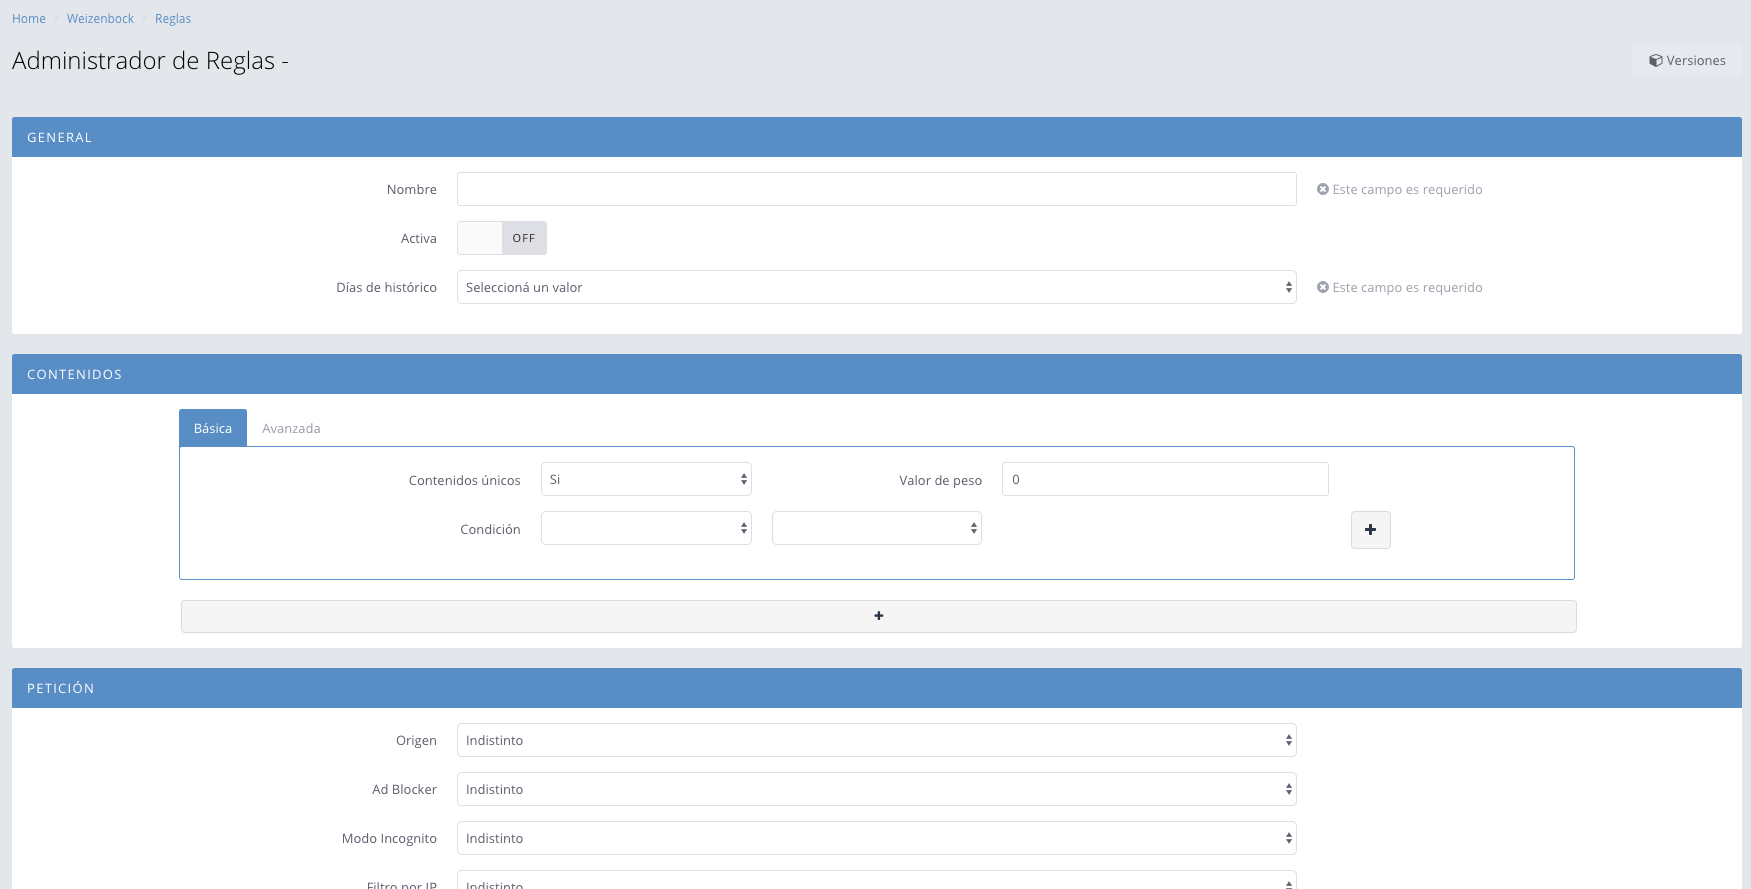Open the Días de histórico dropdown

click(877, 287)
